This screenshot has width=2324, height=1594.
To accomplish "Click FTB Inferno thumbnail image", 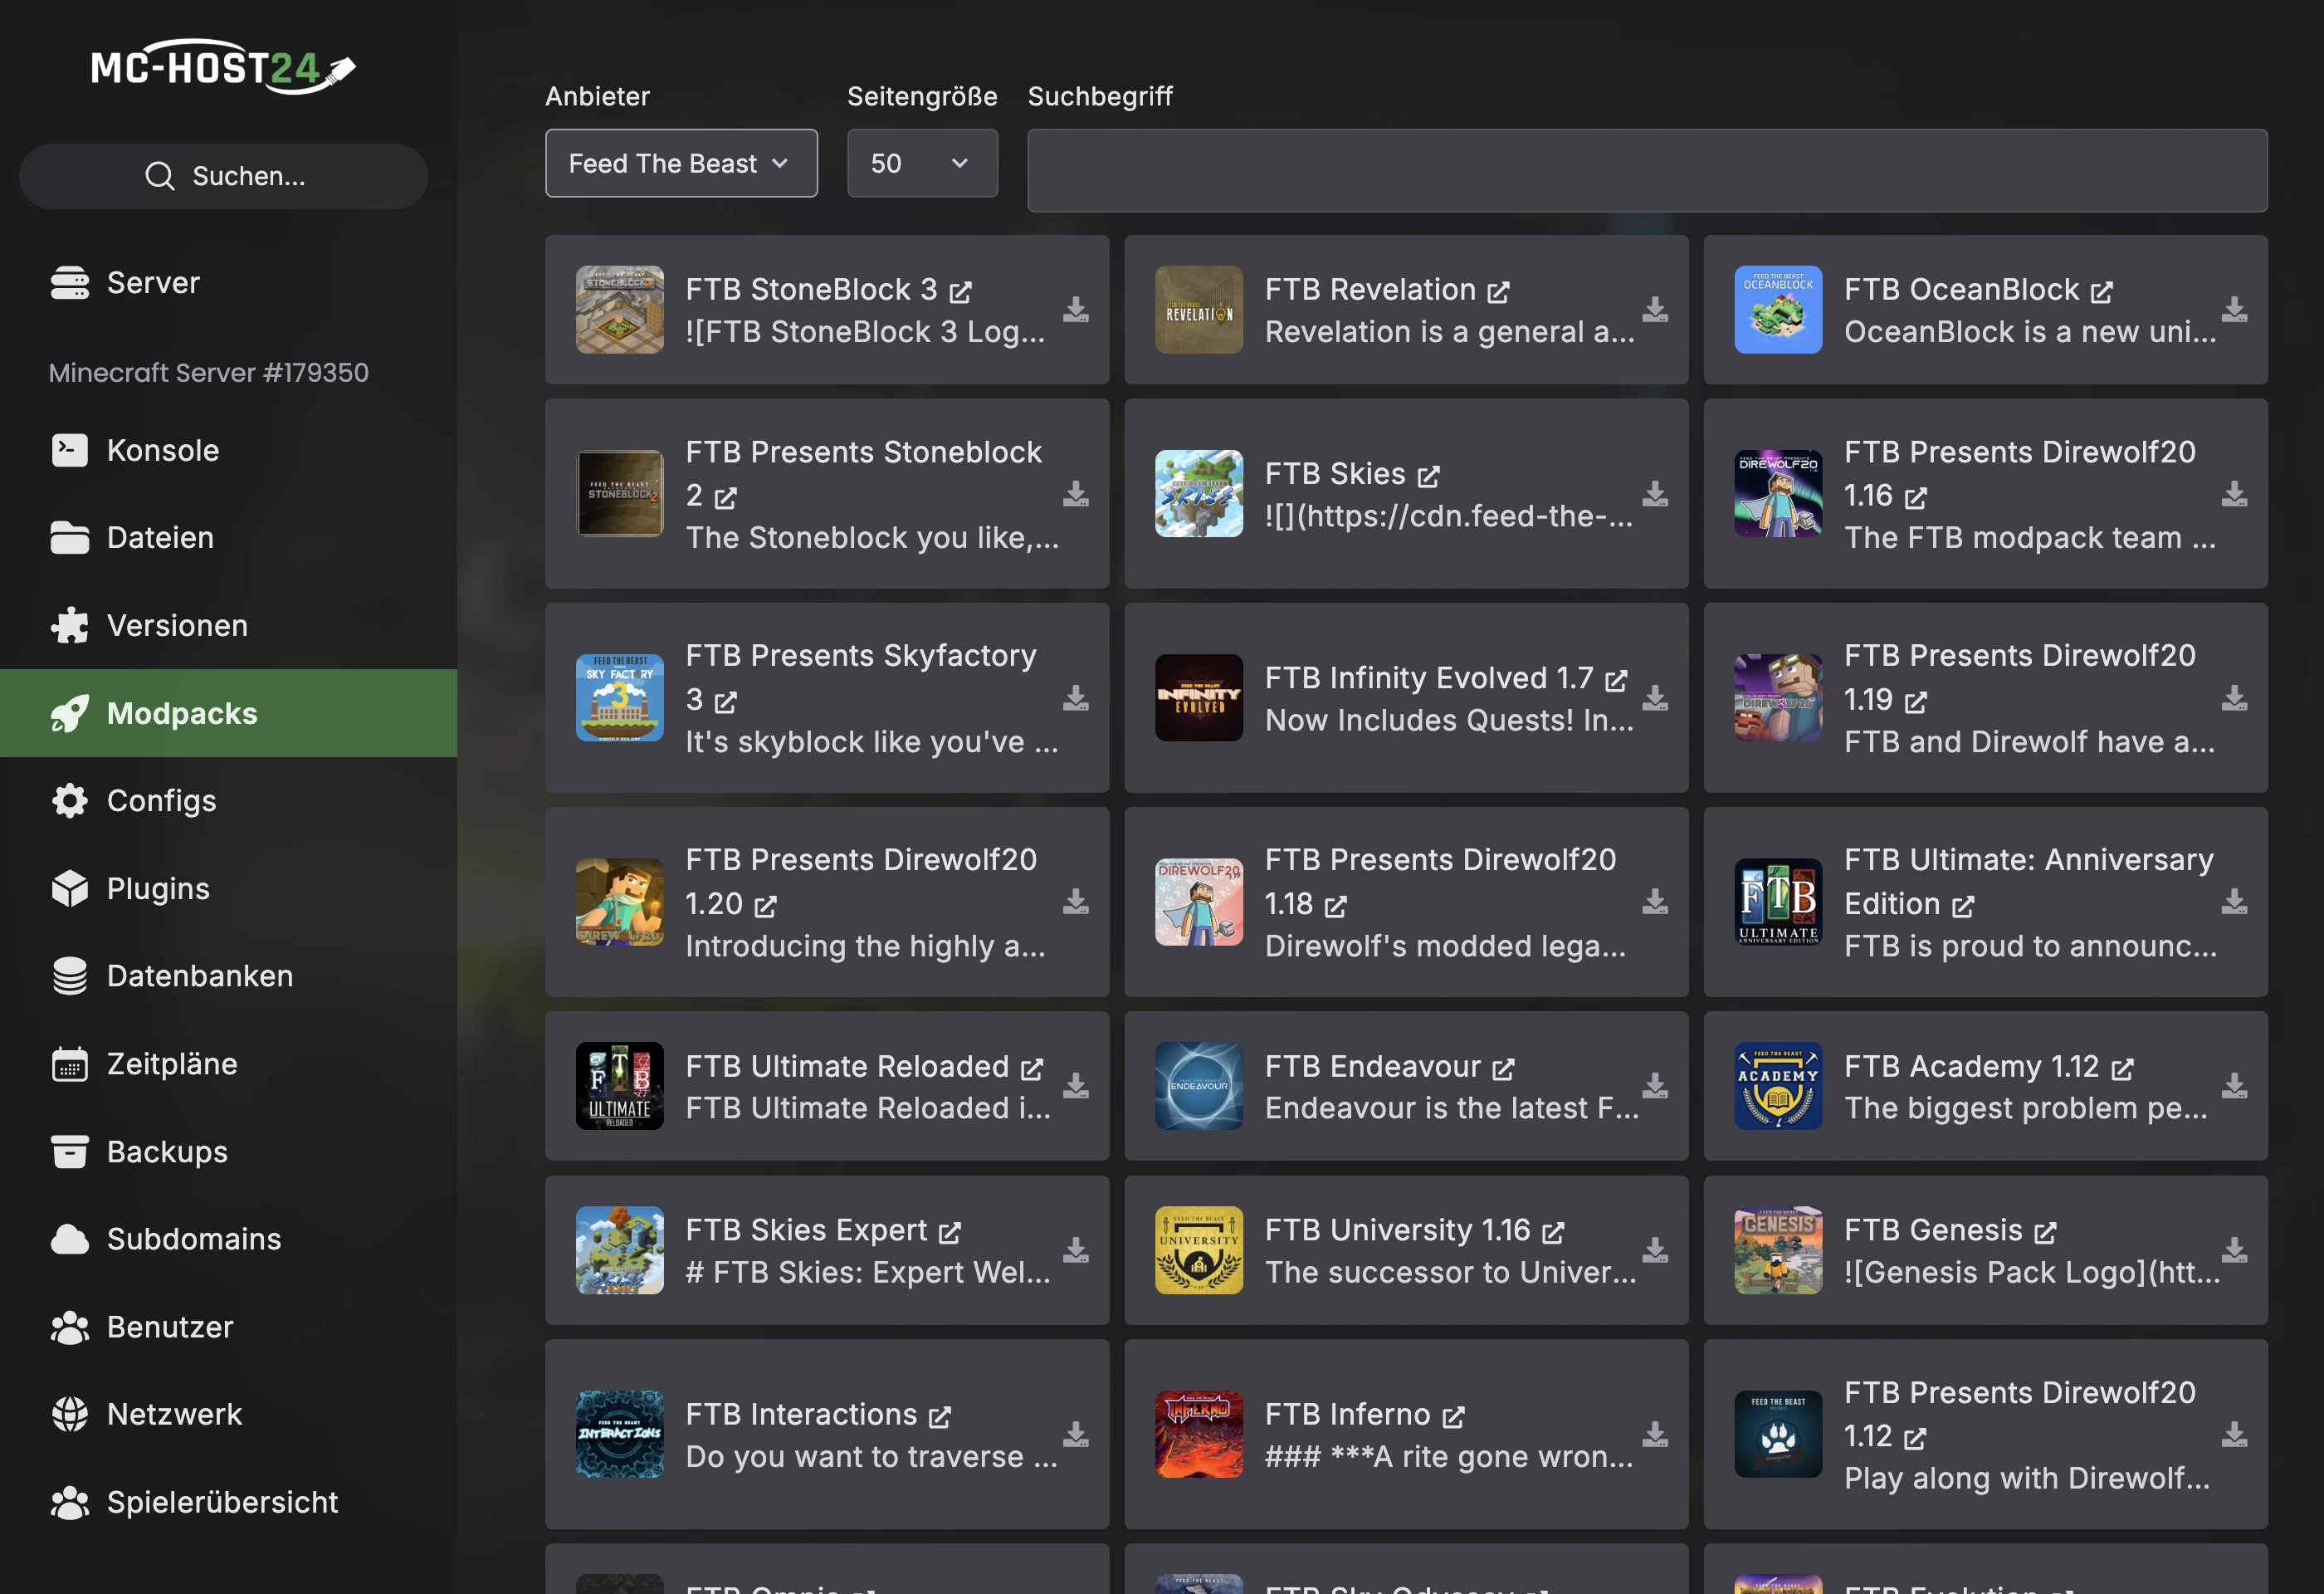I will 1198,1434.
